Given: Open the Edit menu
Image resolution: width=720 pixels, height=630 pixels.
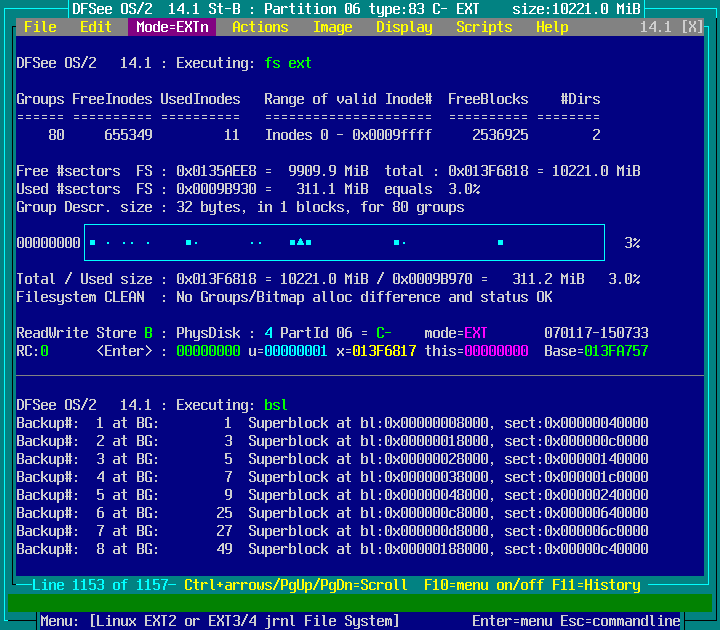Looking at the screenshot, I should tap(96, 27).
